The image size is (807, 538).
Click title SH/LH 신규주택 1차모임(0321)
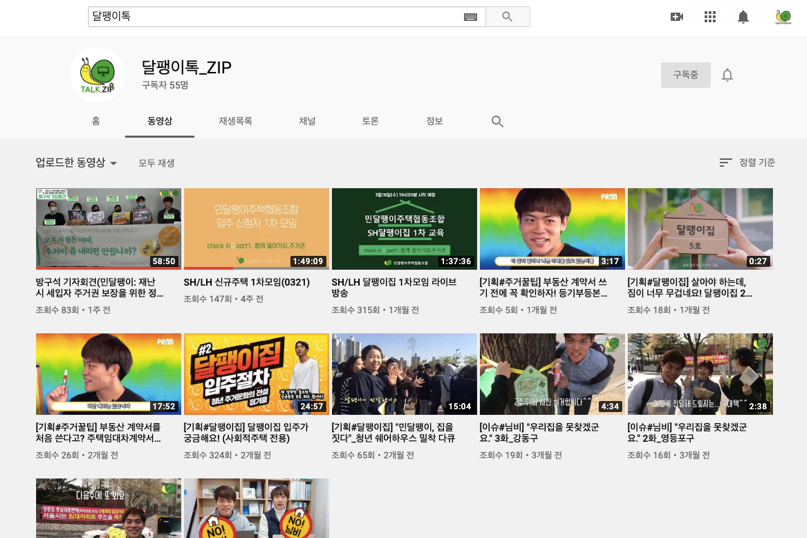pos(247,282)
